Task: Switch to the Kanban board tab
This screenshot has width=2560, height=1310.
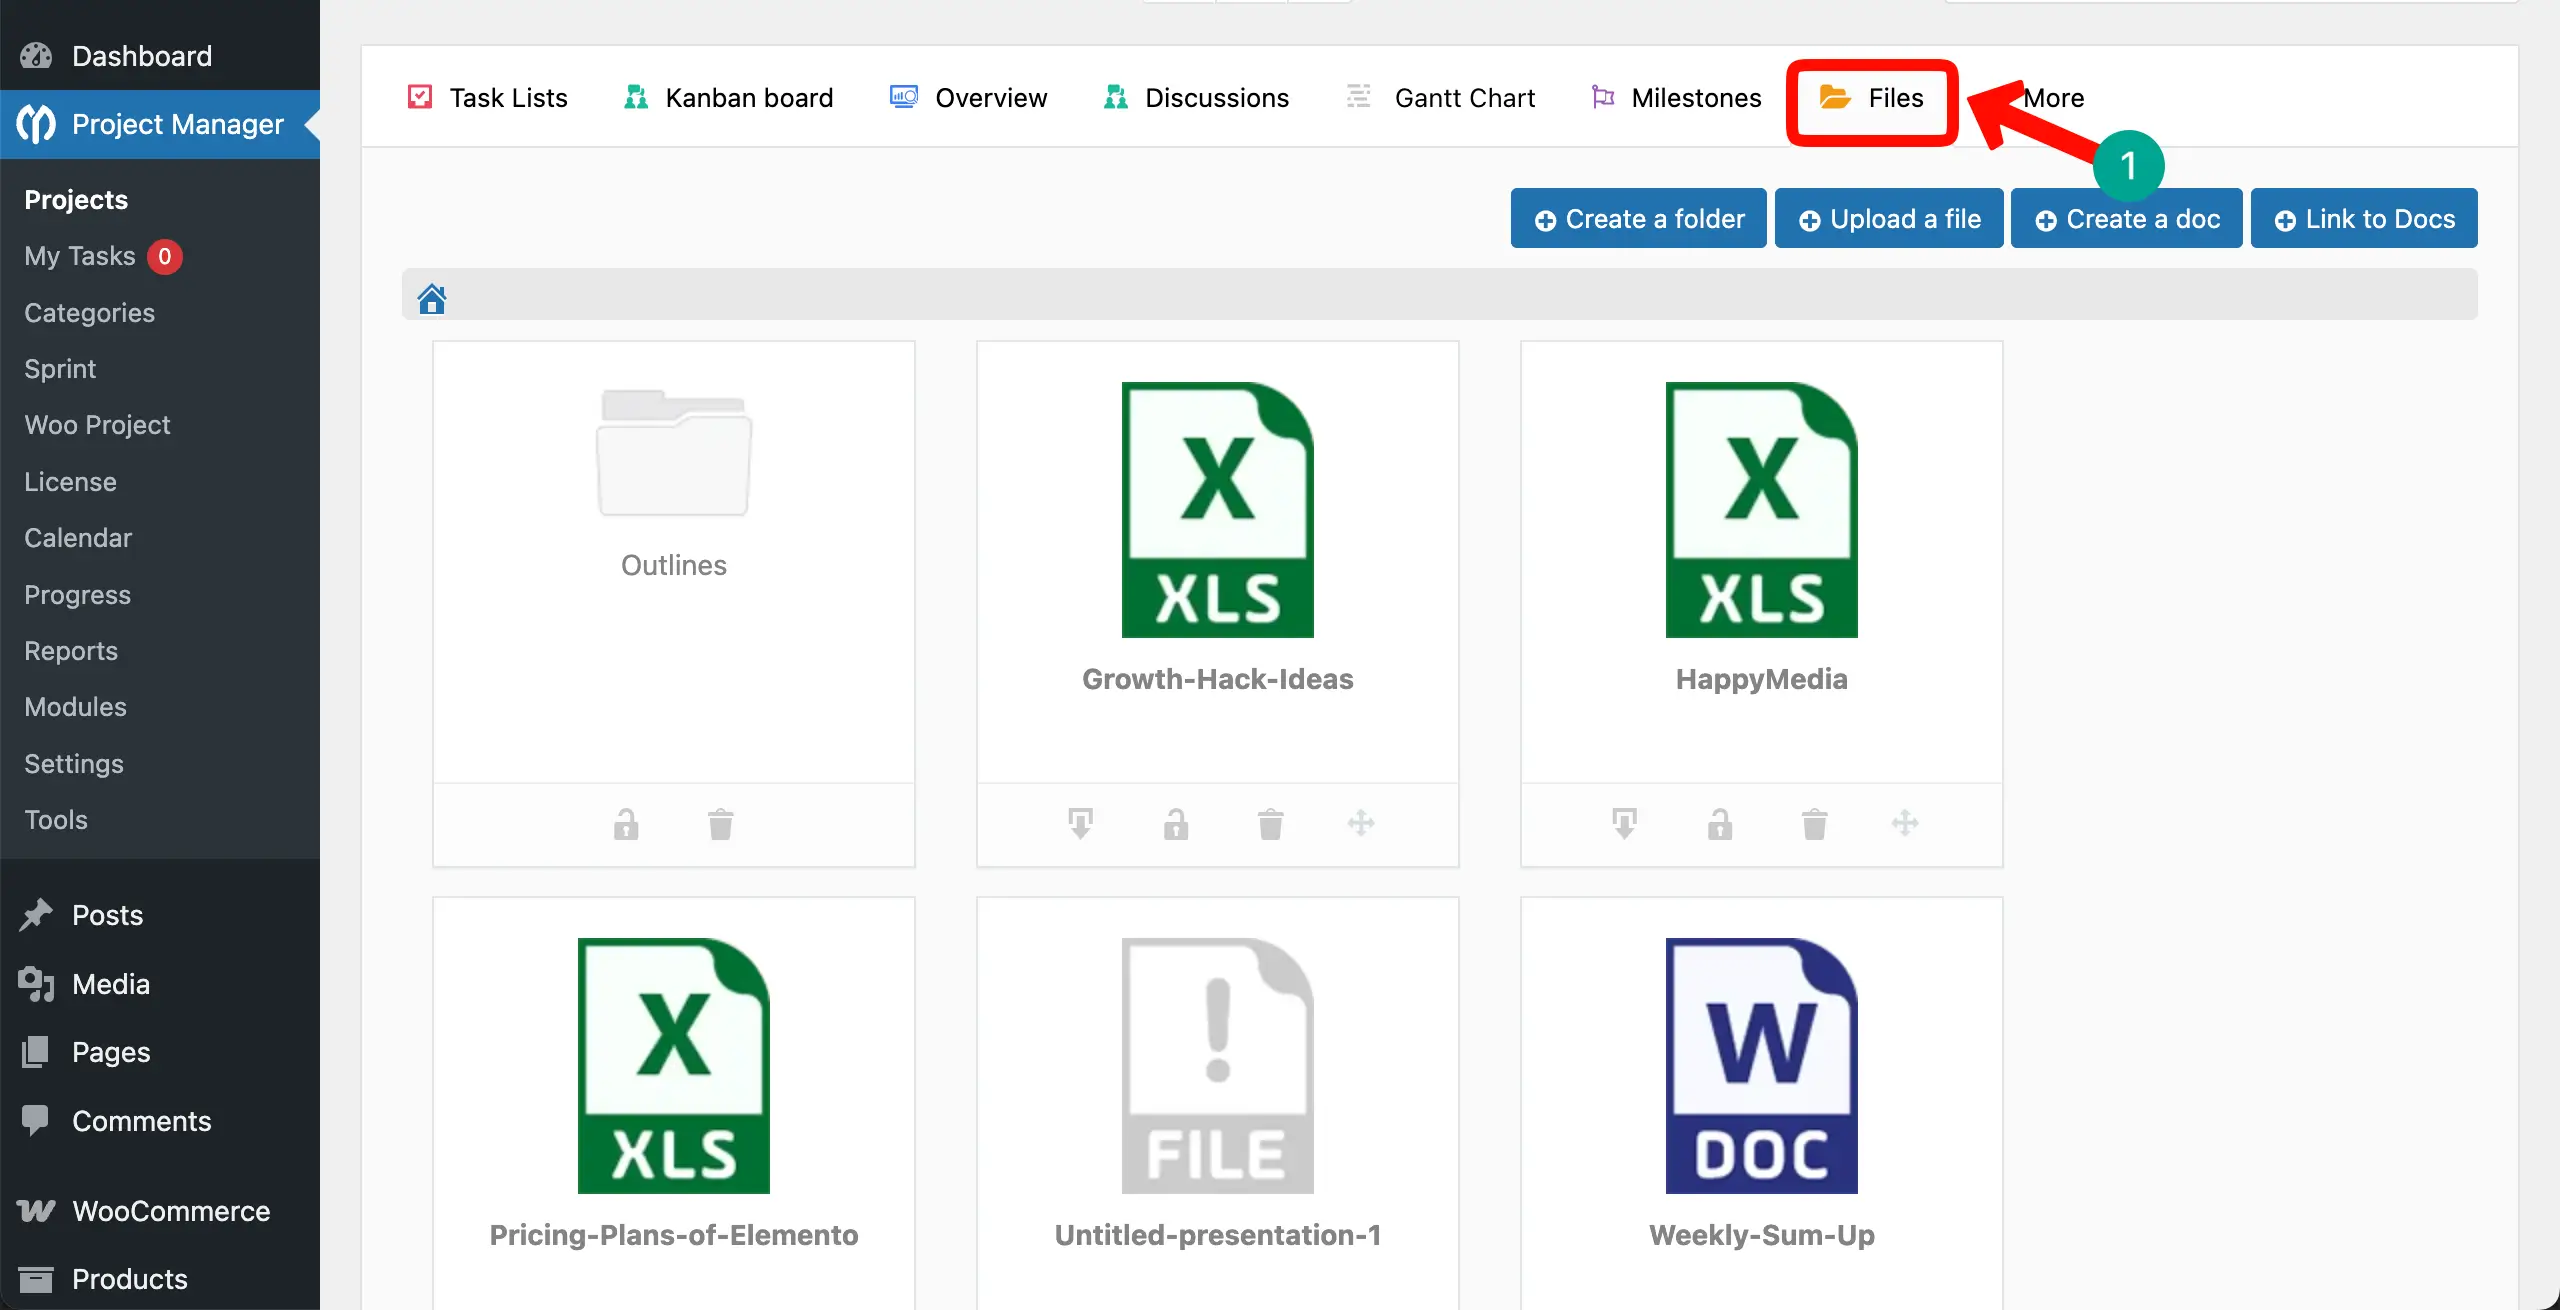Action: point(748,97)
